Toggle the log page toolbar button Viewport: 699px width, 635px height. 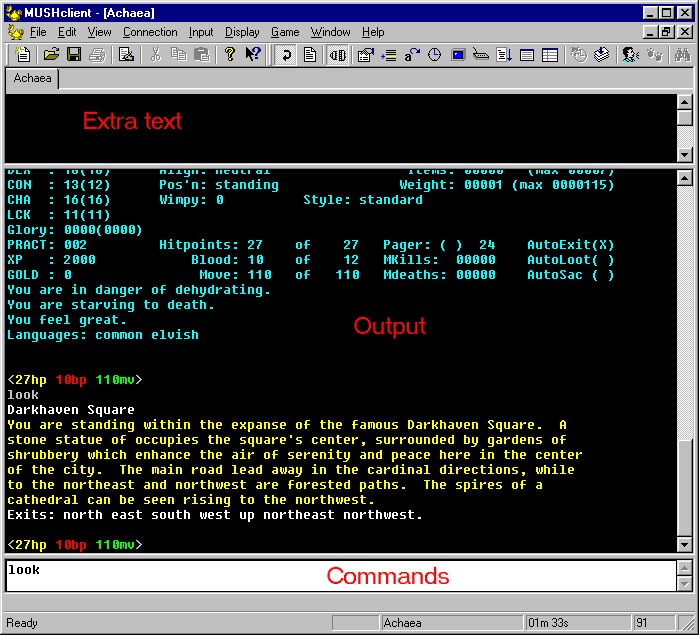(x=310, y=55)
